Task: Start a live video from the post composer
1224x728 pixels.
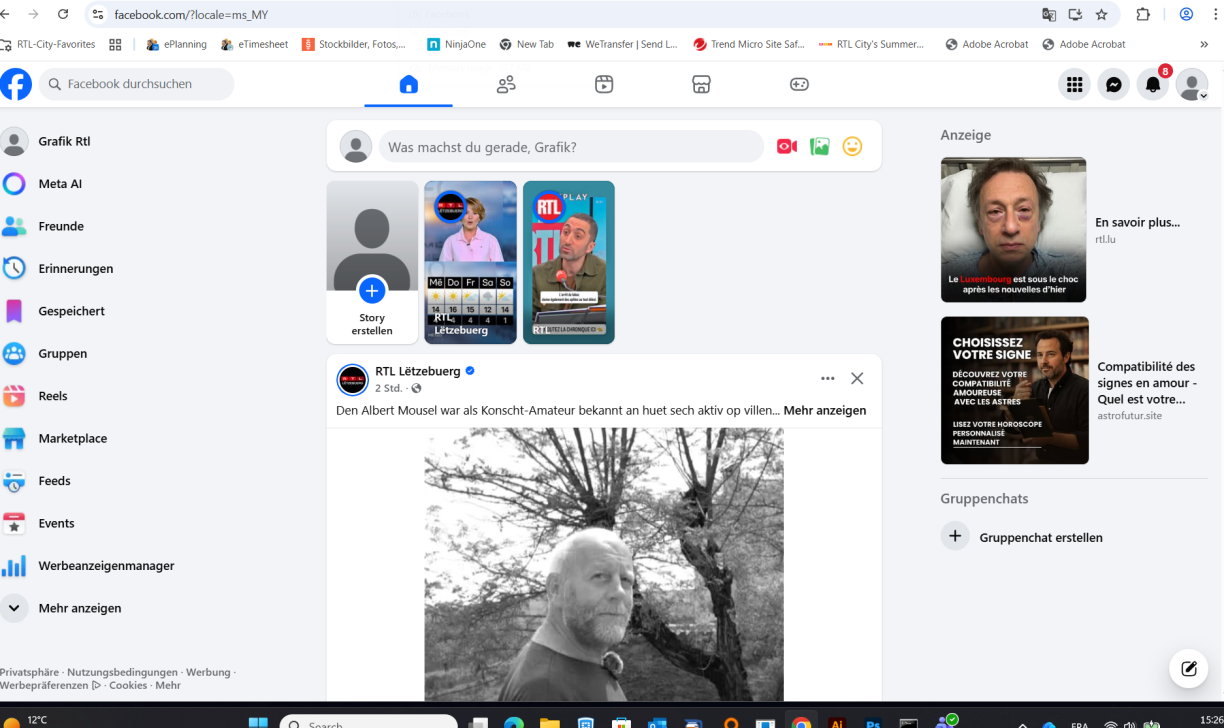Action: coord(786,146)
